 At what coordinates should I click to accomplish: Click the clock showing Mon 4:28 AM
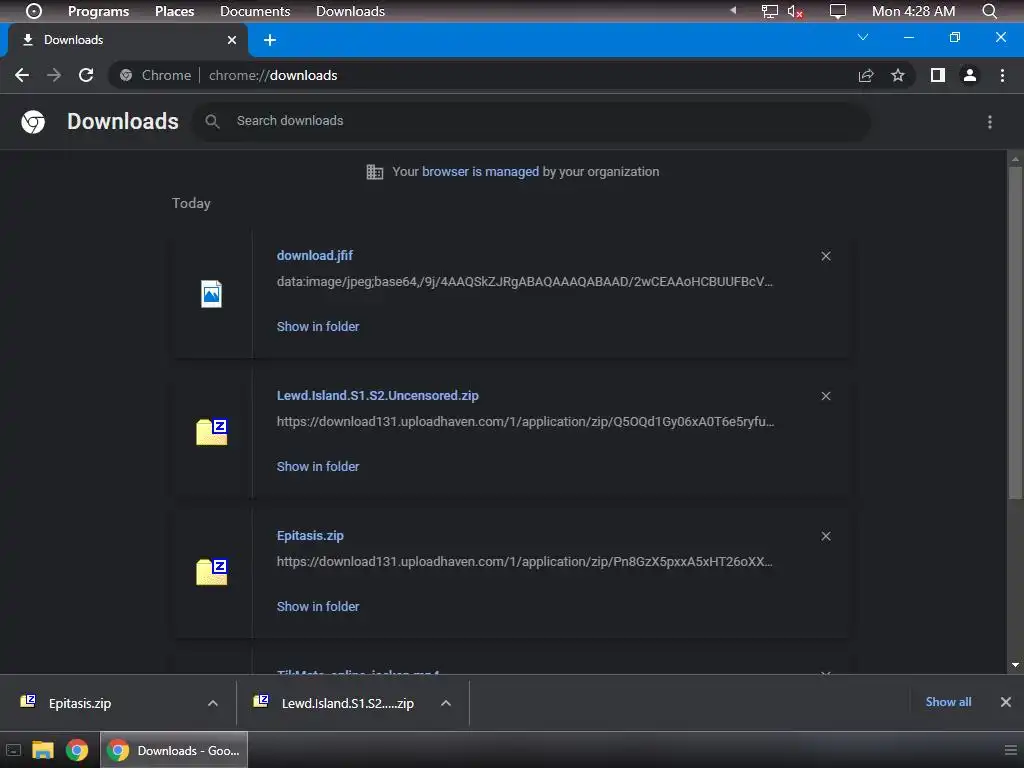coord(913,11)
